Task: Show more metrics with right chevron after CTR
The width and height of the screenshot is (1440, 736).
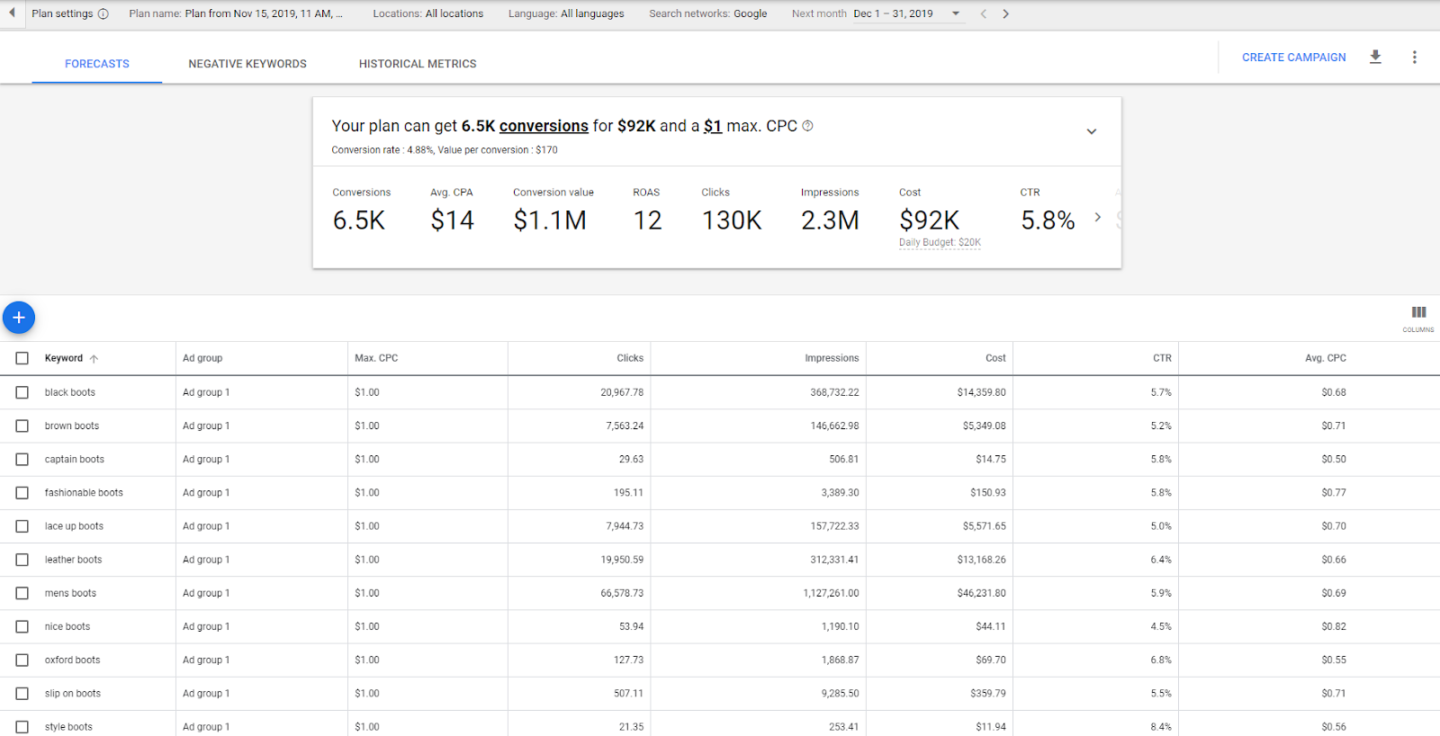Action: [1097, 217]
